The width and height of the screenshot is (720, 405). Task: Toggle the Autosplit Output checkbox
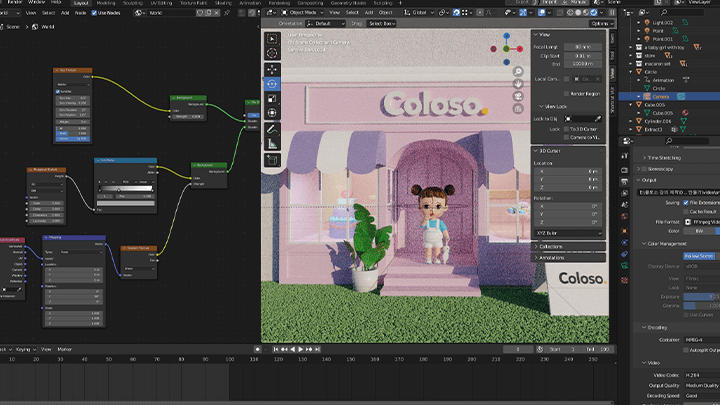(686, 350)
